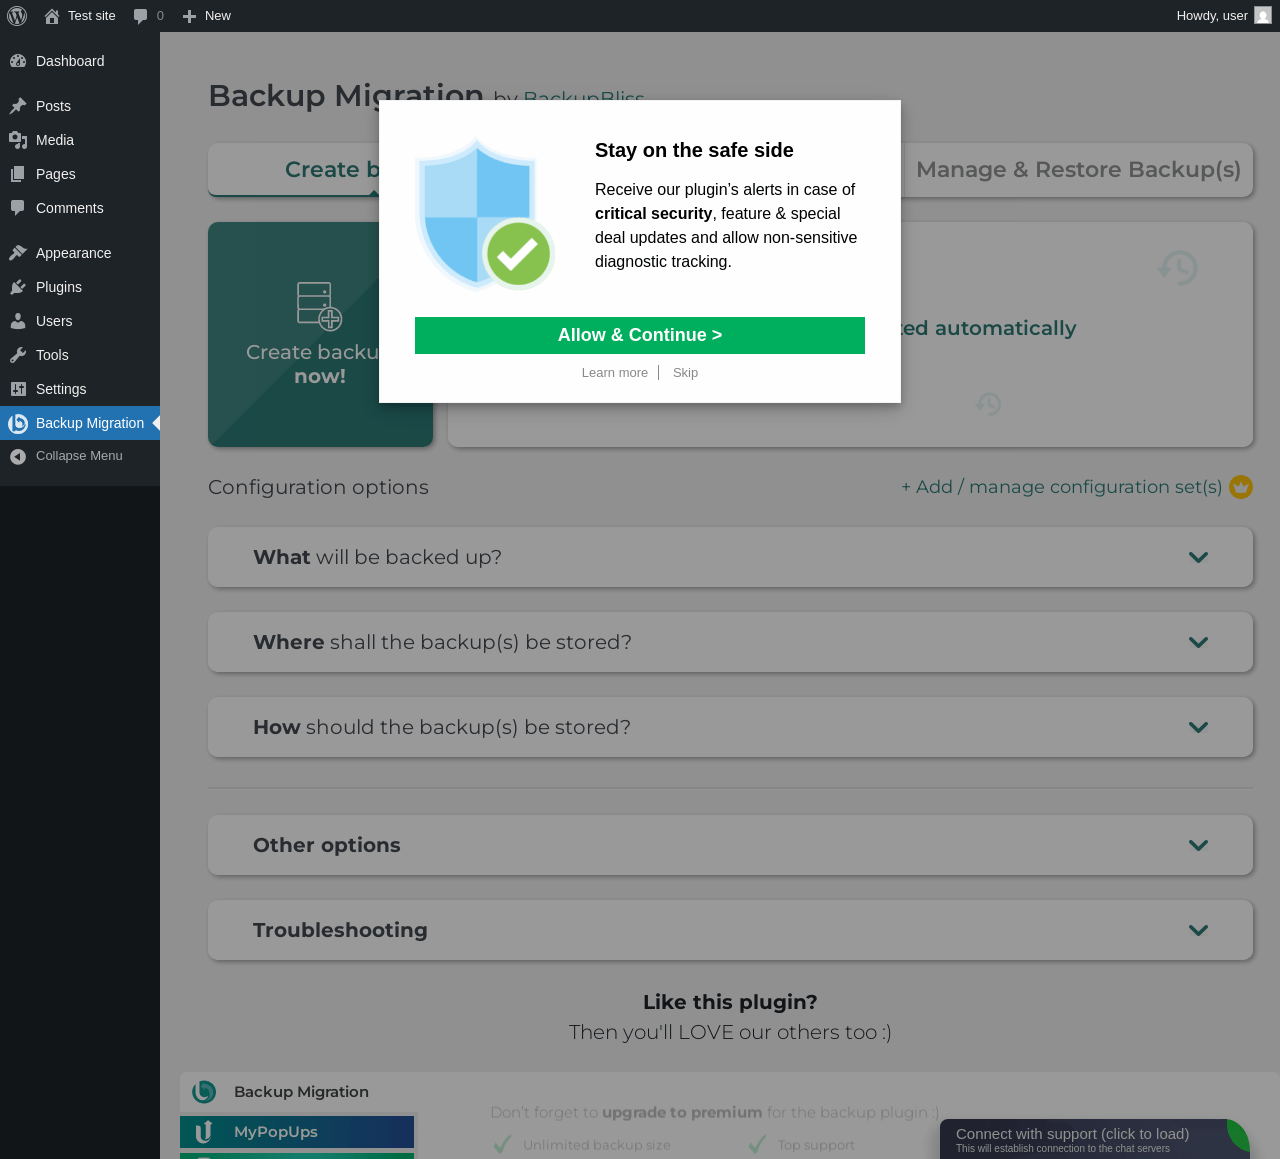Viewport: 1280px width, 1159px height.
Task: Click the Allow & Continue button
Action: tap(640, 335)
